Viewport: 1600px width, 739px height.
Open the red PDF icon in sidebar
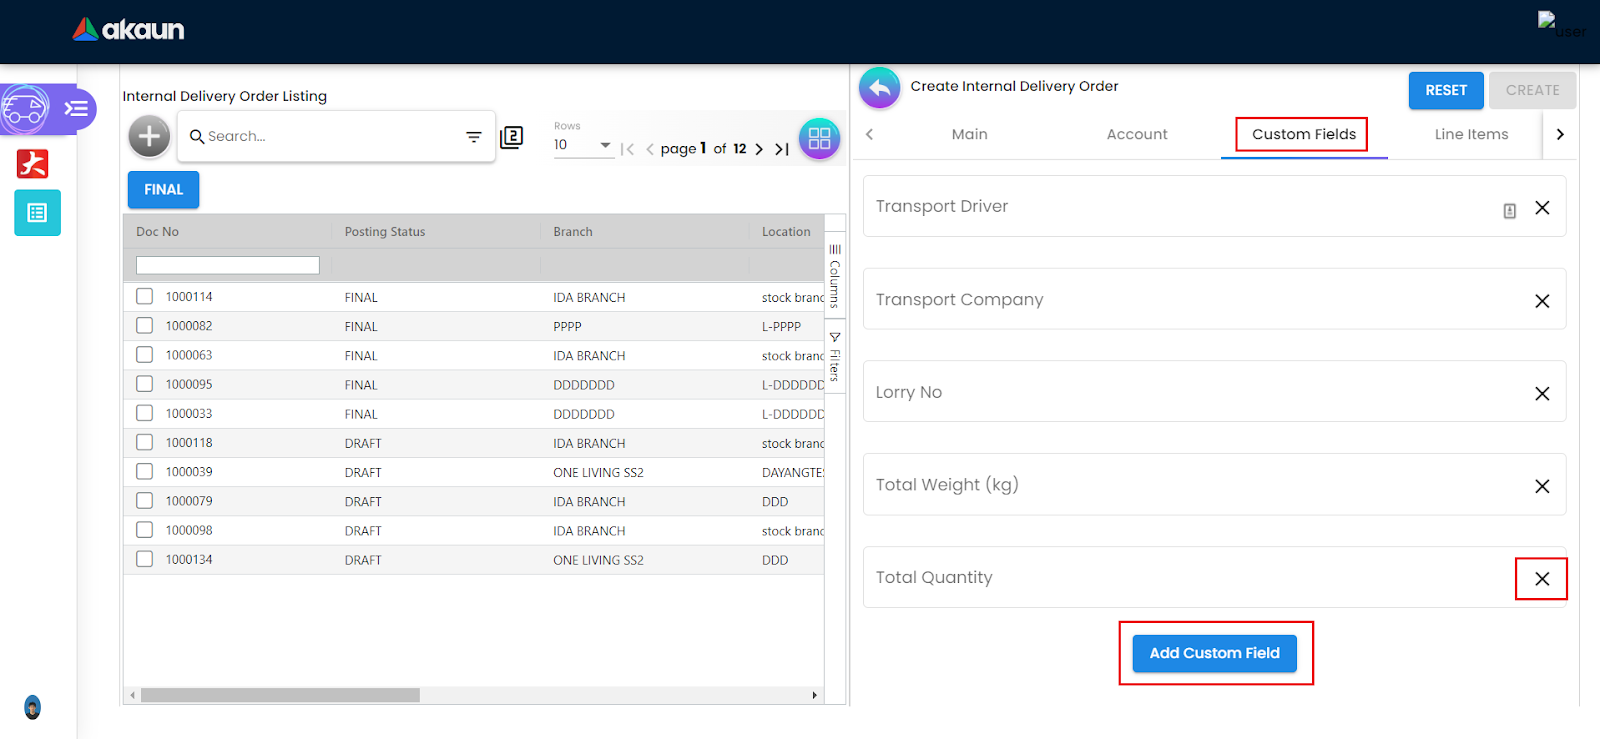pyautogui.click(x=33, y=163)
